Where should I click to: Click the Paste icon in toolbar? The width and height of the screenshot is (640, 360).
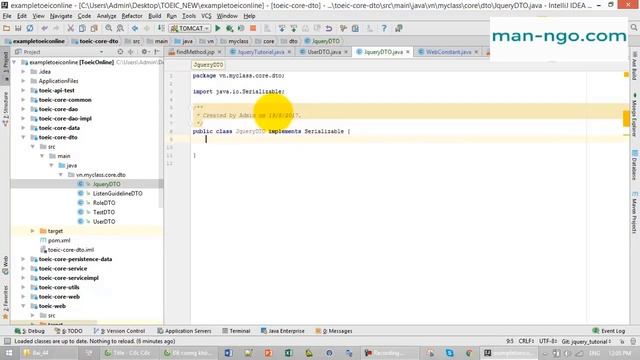(94, 28)
